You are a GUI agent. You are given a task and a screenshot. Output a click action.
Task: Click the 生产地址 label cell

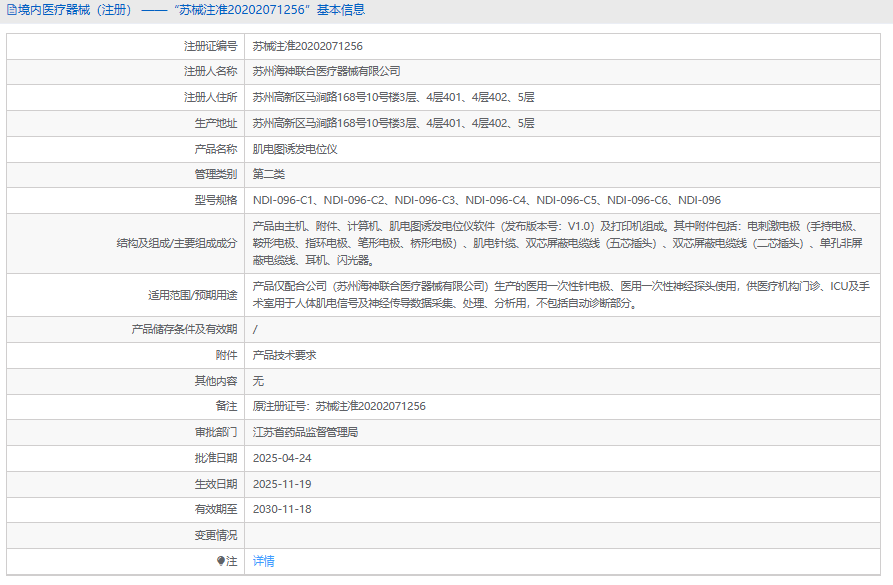(126, 123)
